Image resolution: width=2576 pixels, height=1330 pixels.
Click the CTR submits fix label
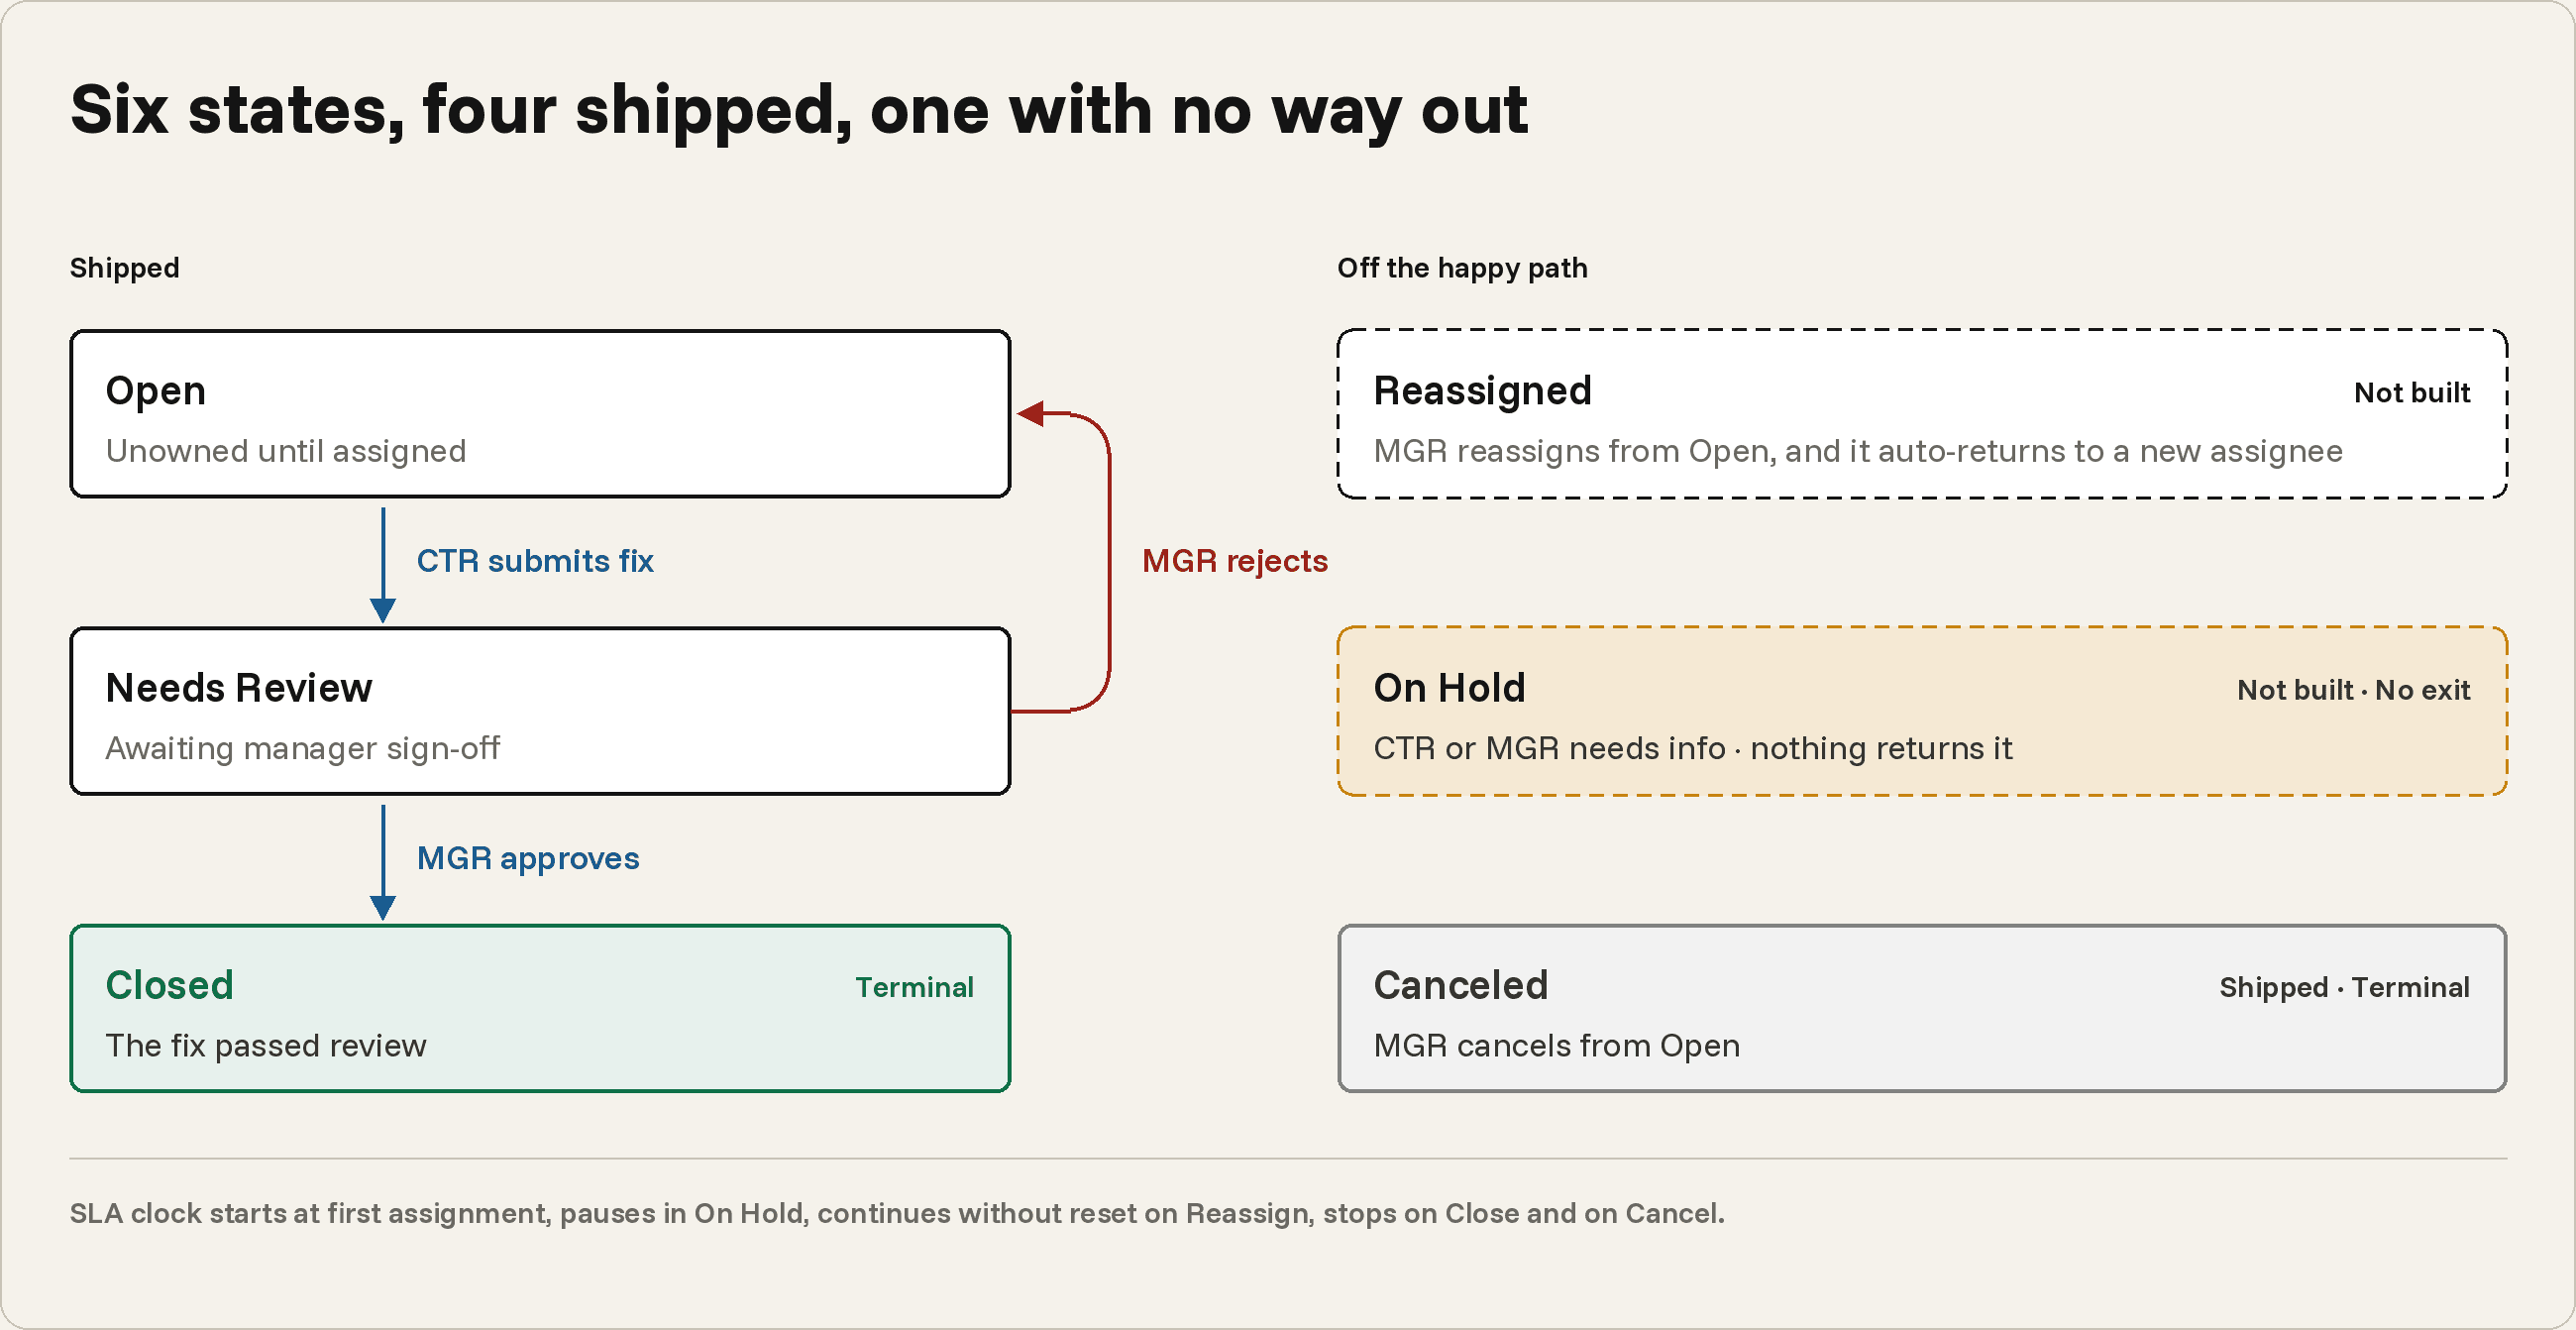[x=535, y=561]
